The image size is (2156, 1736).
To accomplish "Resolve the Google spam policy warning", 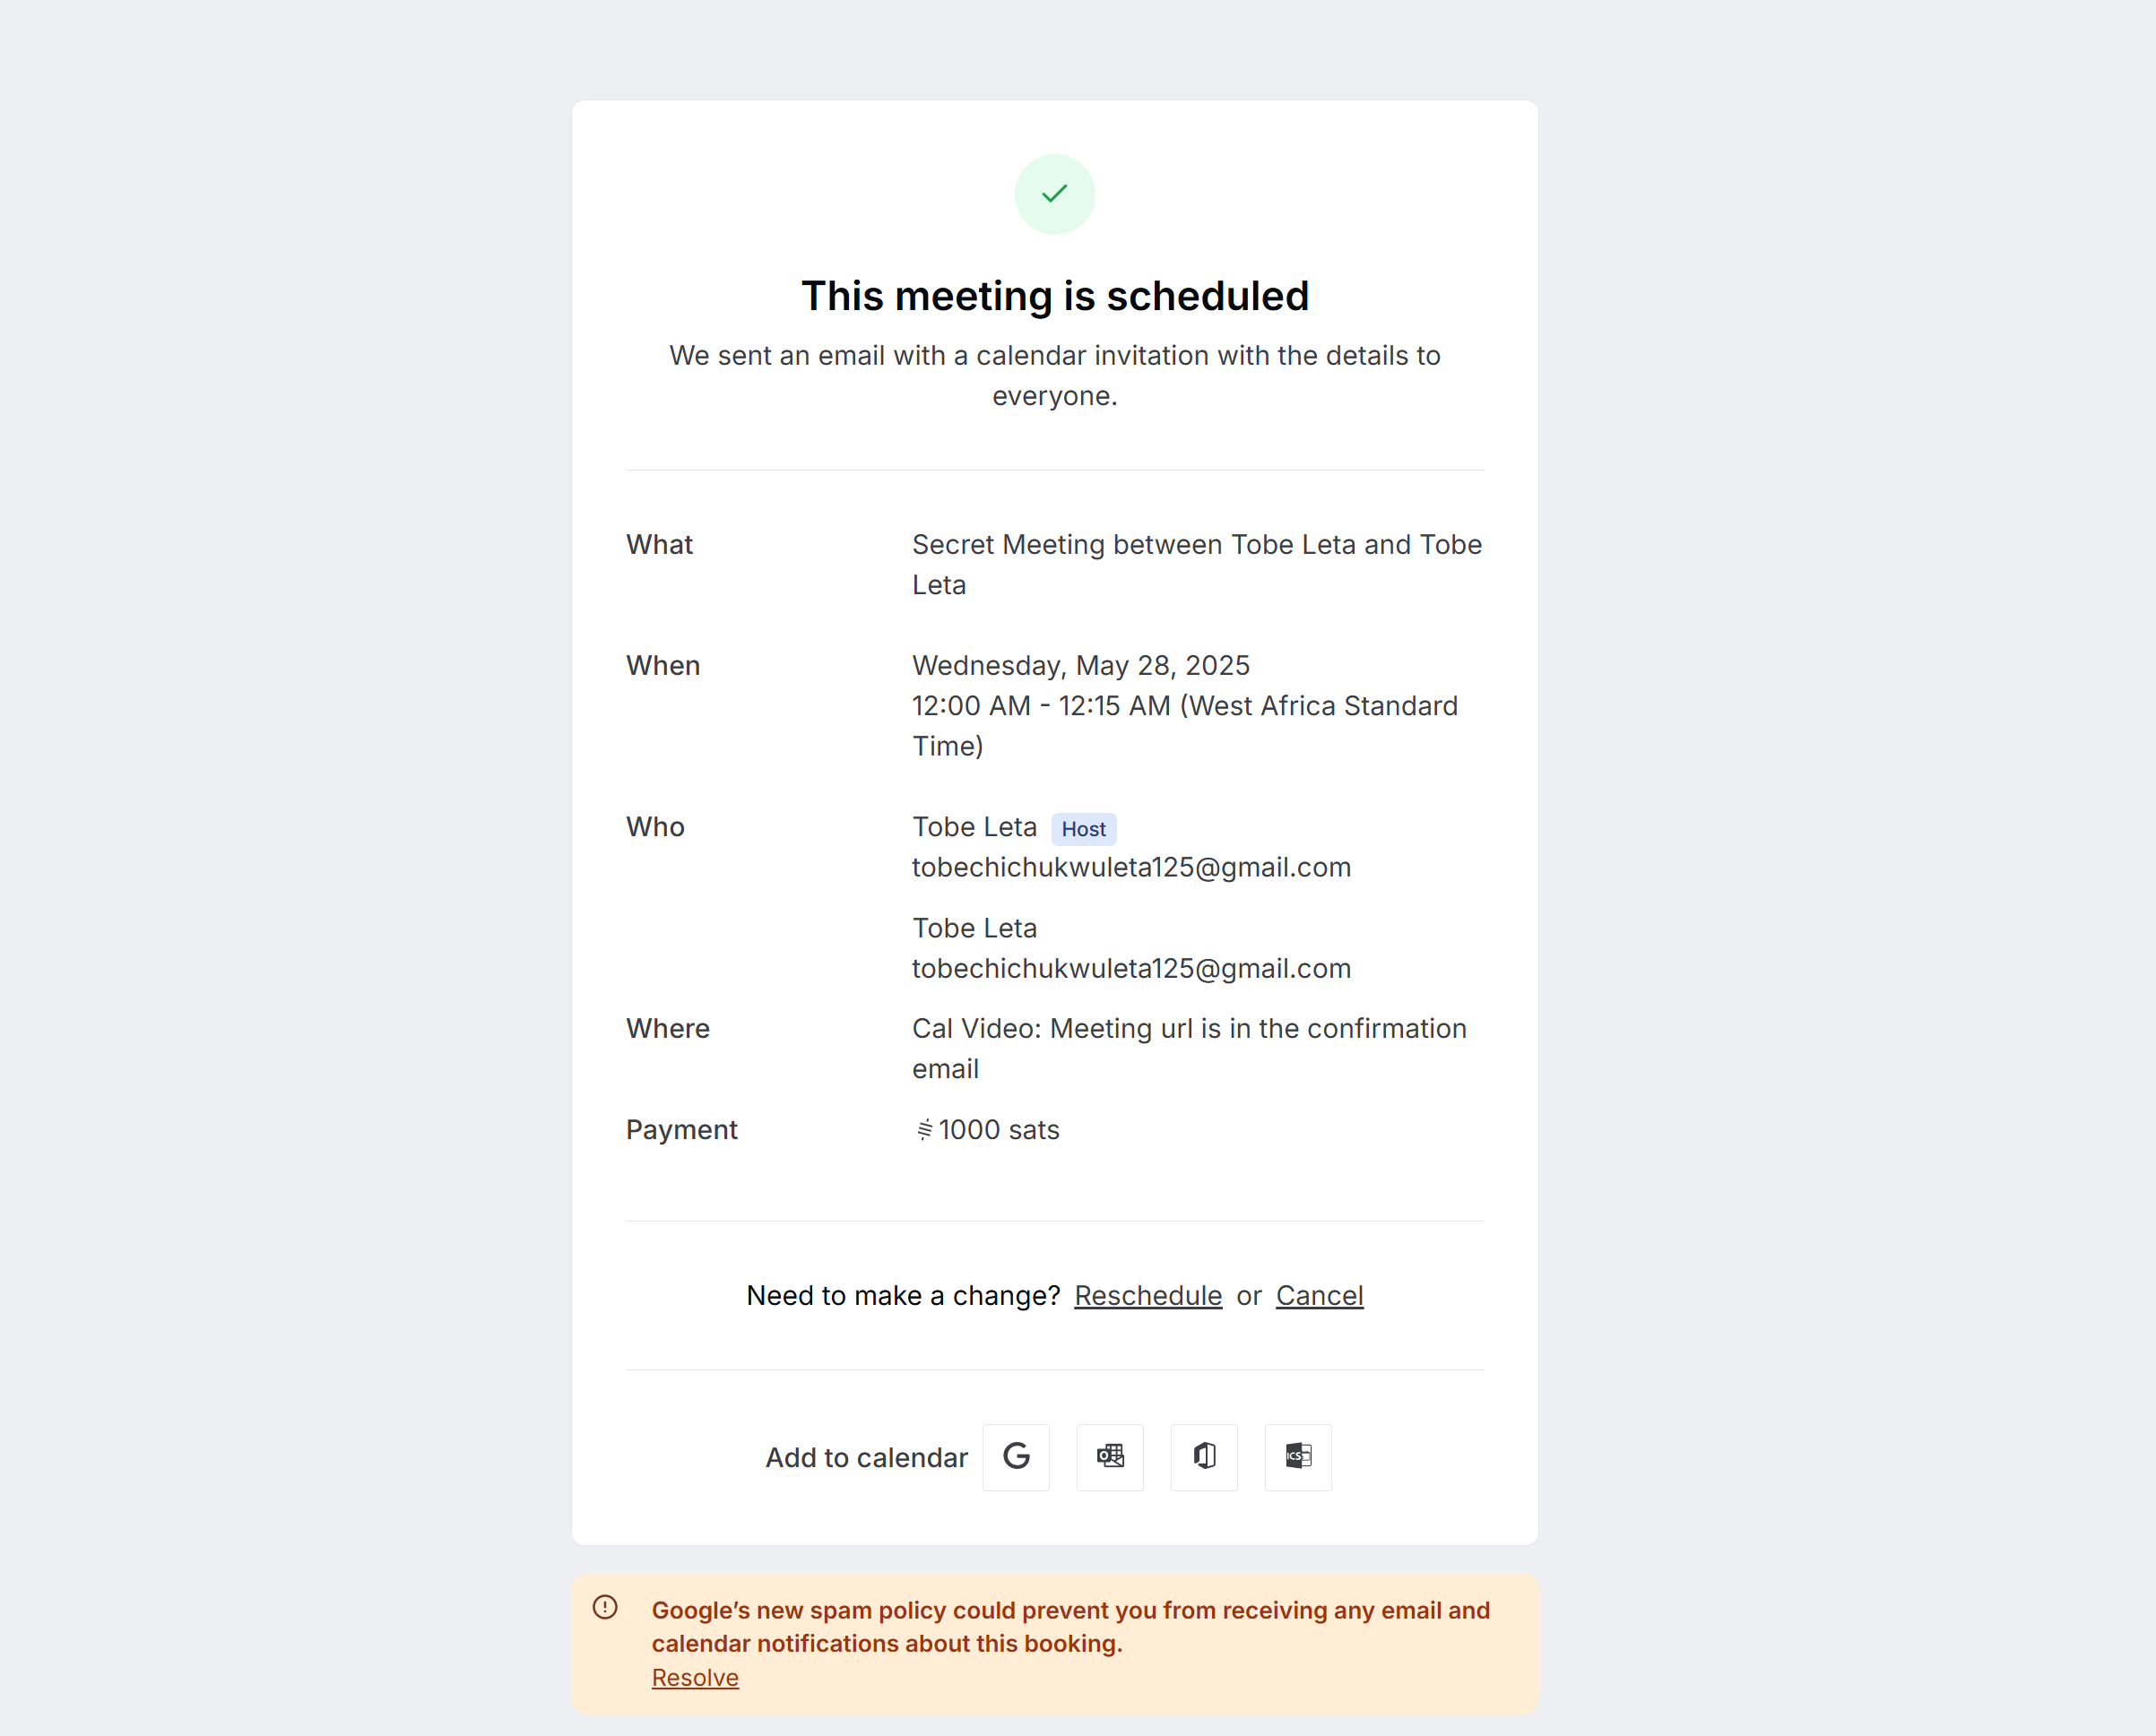I will pos(695,1678).
